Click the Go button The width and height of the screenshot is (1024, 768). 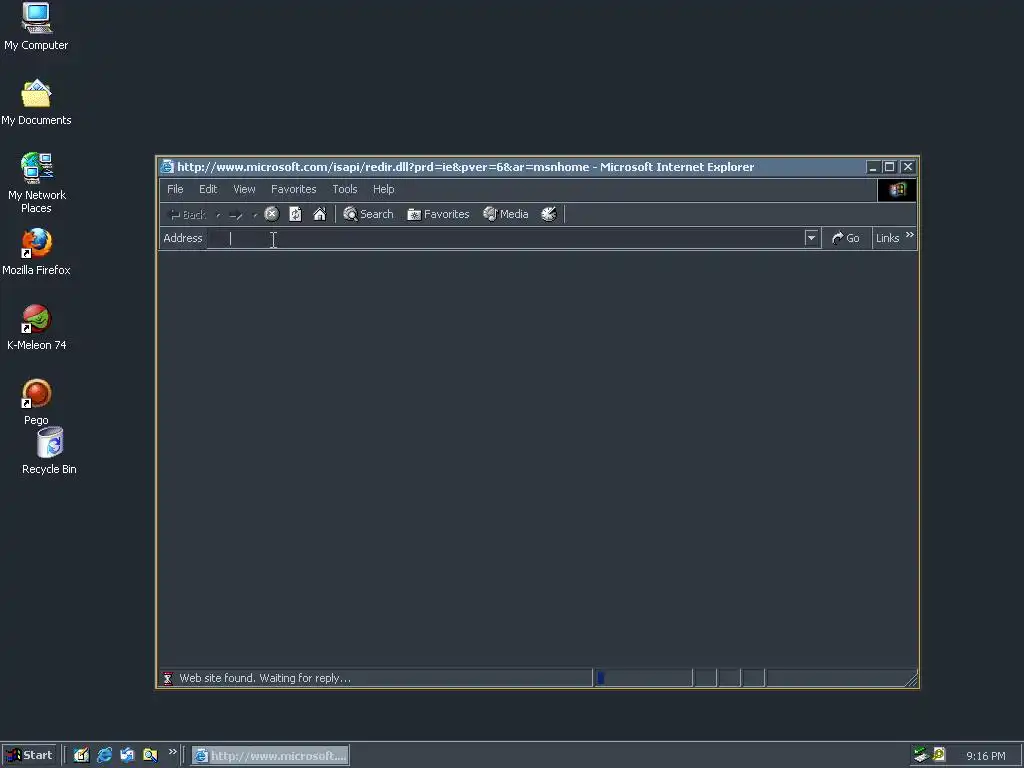846,238
